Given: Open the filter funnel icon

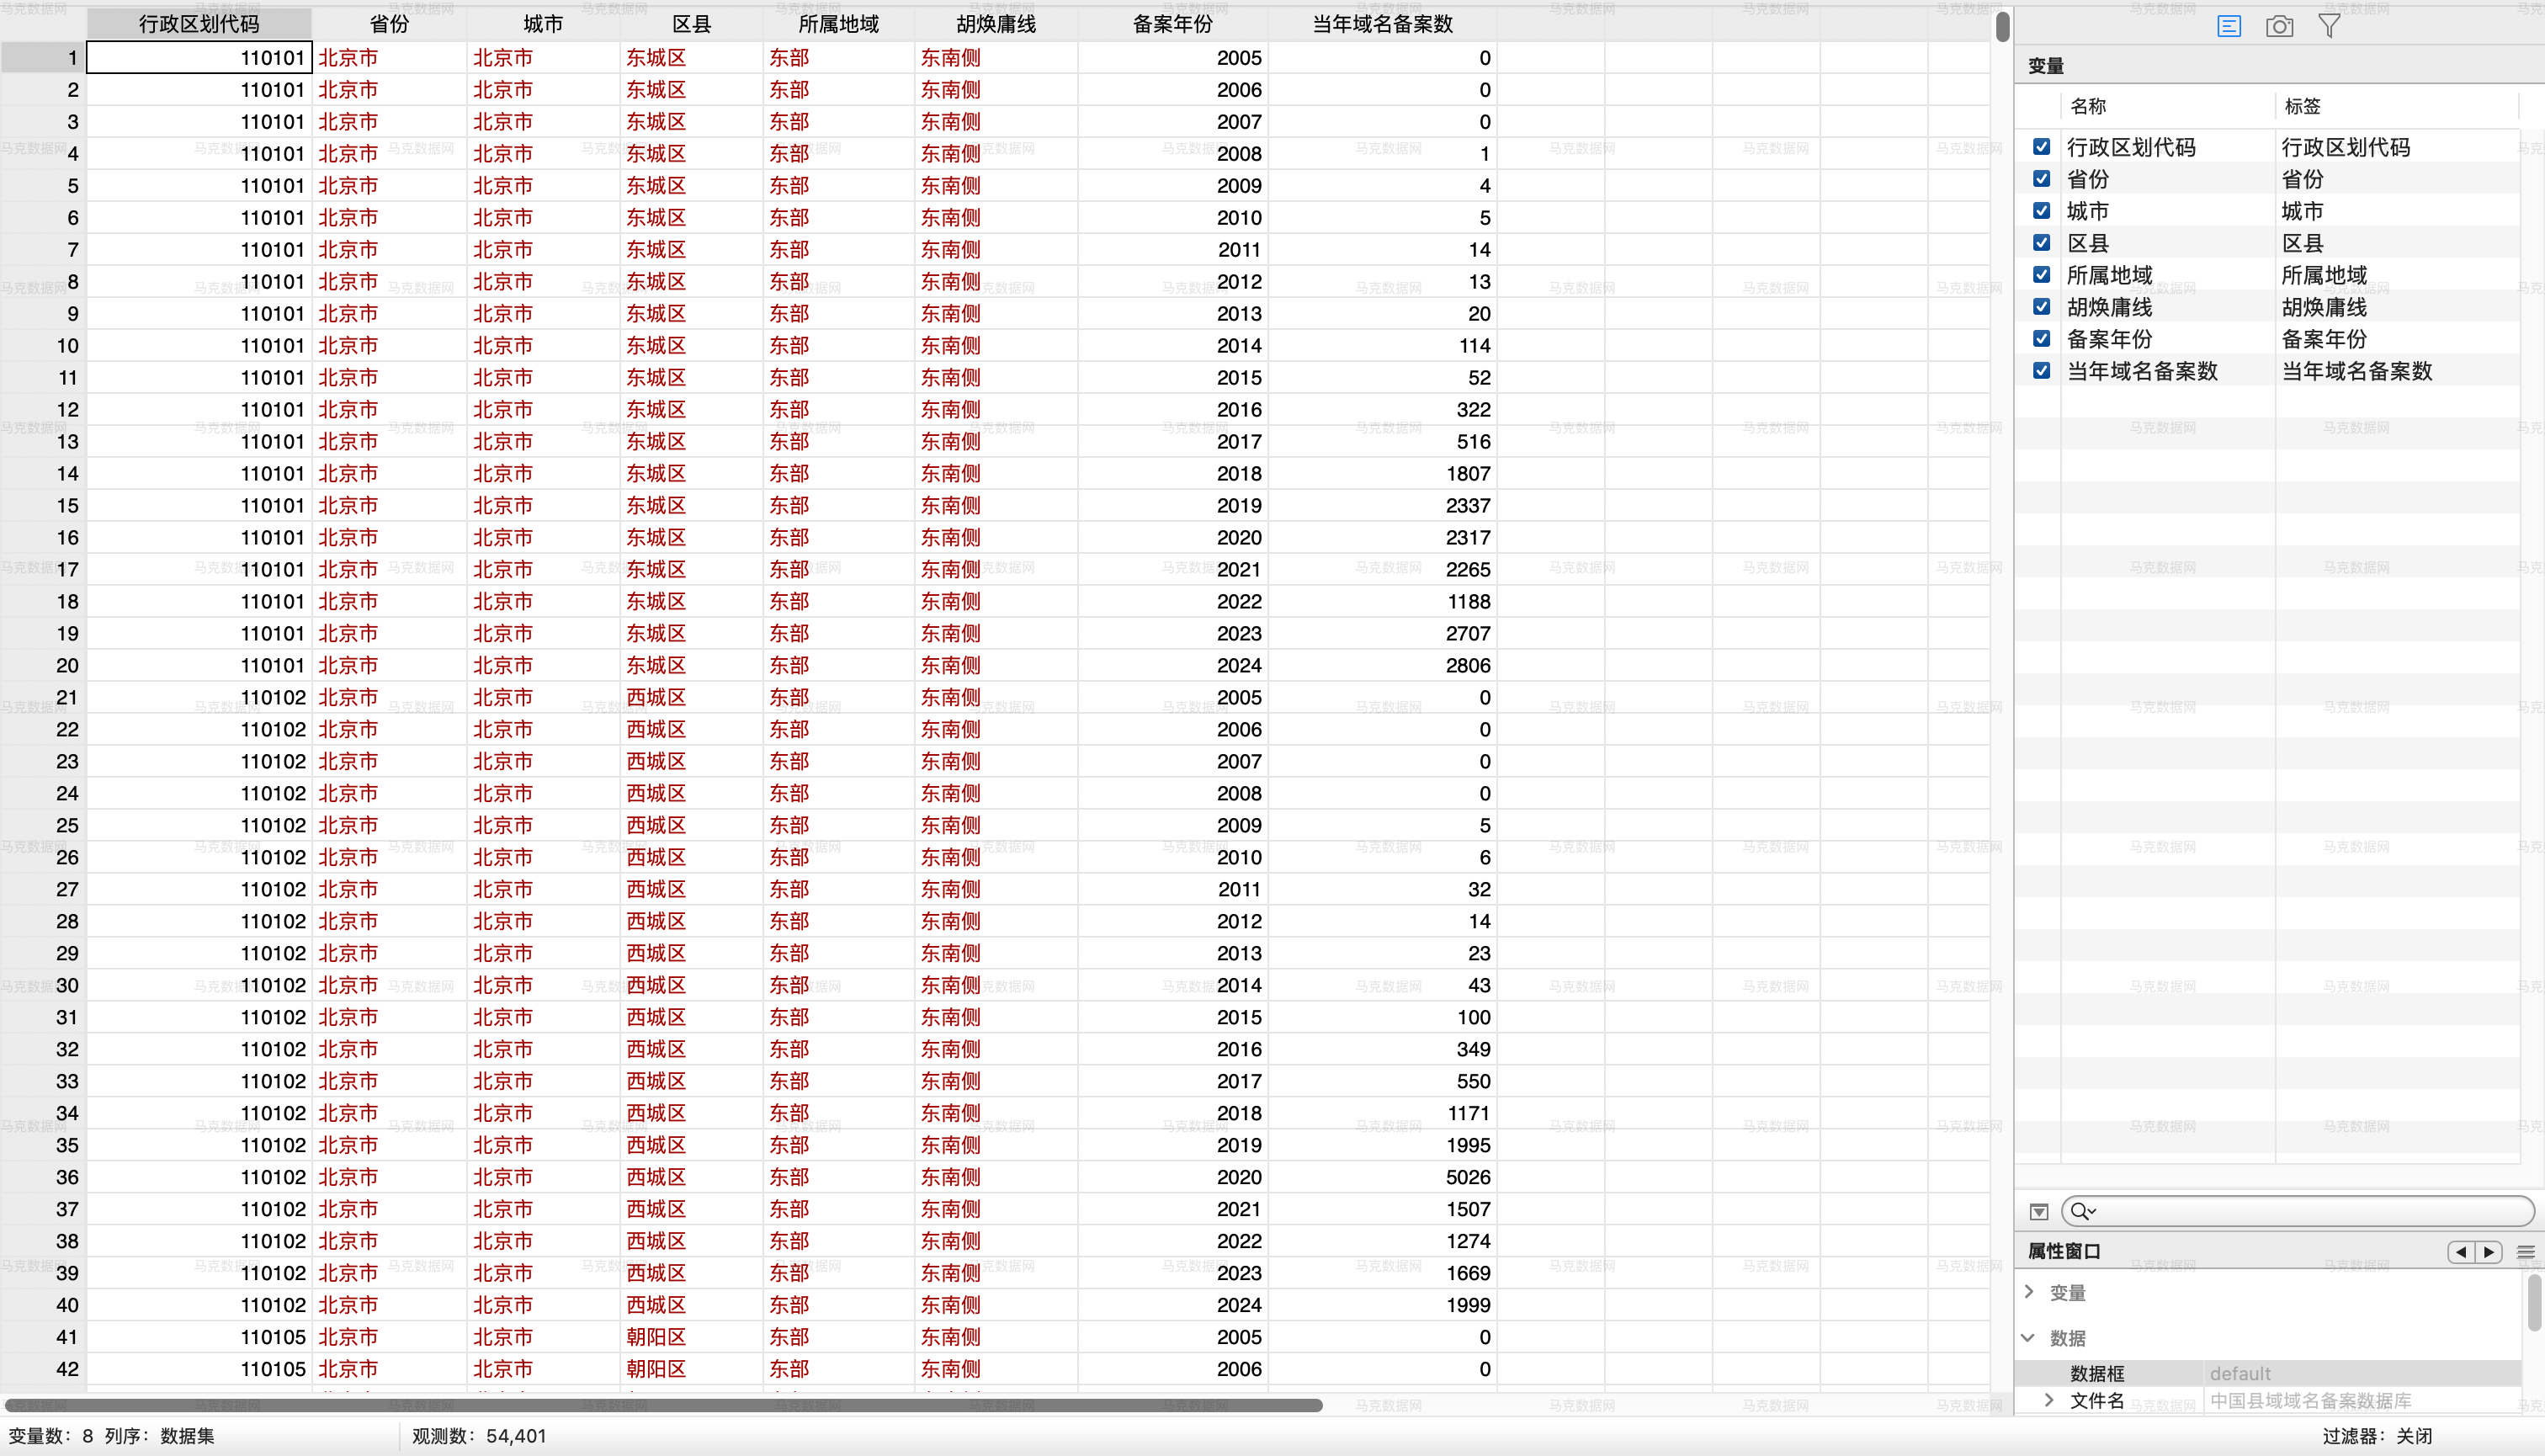Looking at the screenshot, I should [x=2329, y=26].
